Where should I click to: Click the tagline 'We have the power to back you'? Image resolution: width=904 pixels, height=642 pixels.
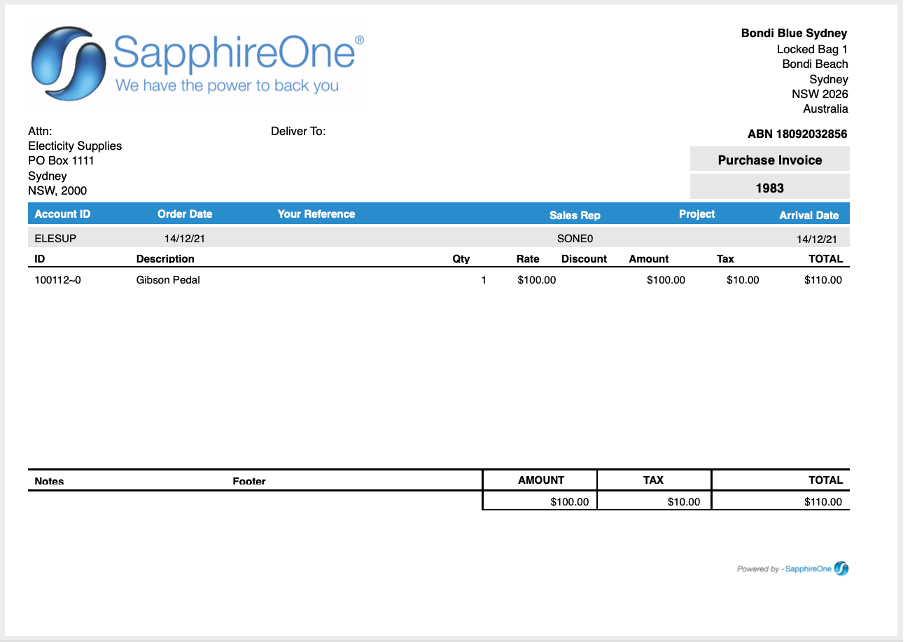[x=227, y=86]
